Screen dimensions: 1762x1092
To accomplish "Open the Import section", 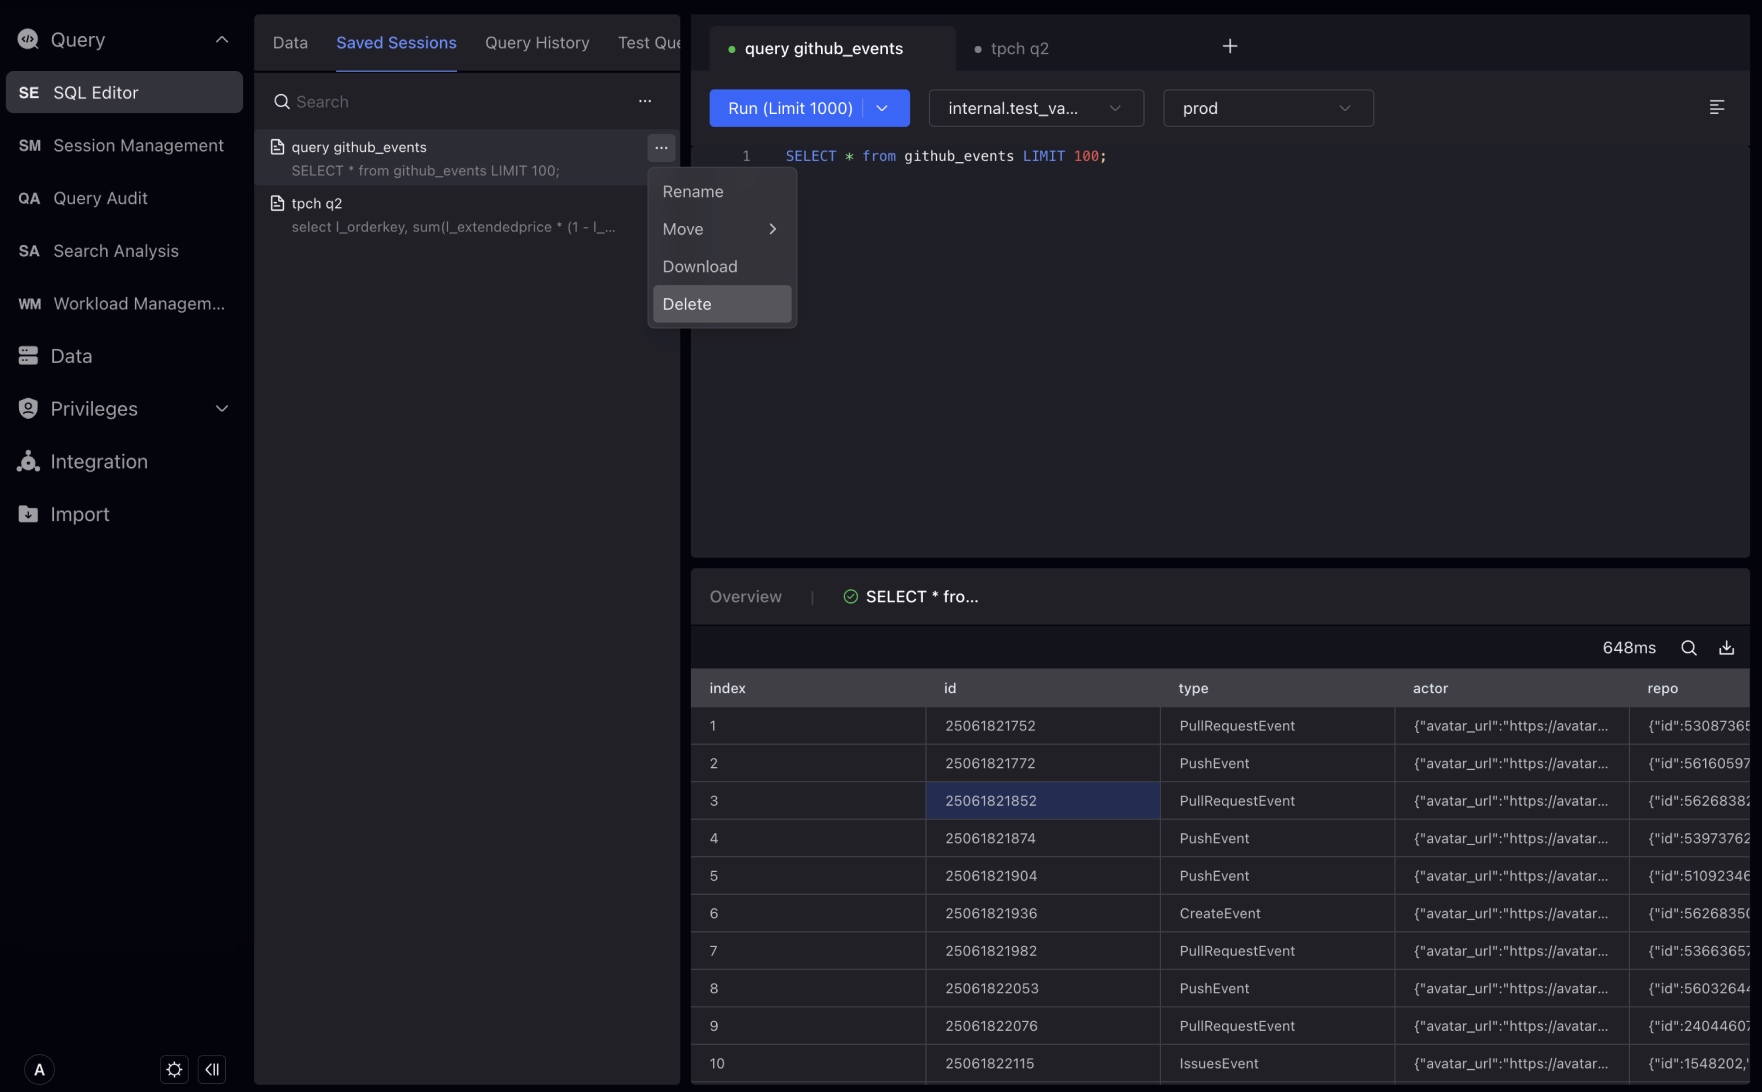I will click(x=80, y=514).
